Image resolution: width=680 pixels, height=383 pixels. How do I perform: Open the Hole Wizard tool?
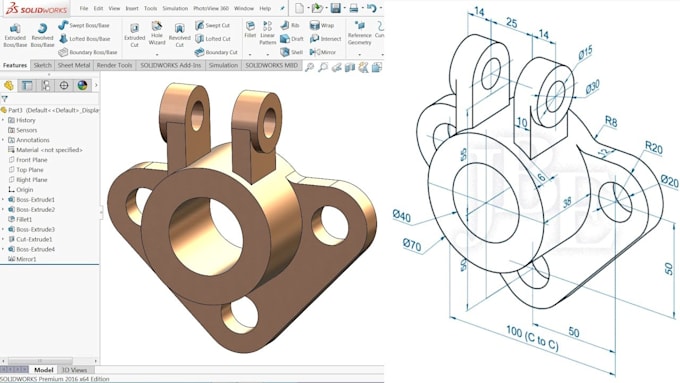click(x=157, y=35)
